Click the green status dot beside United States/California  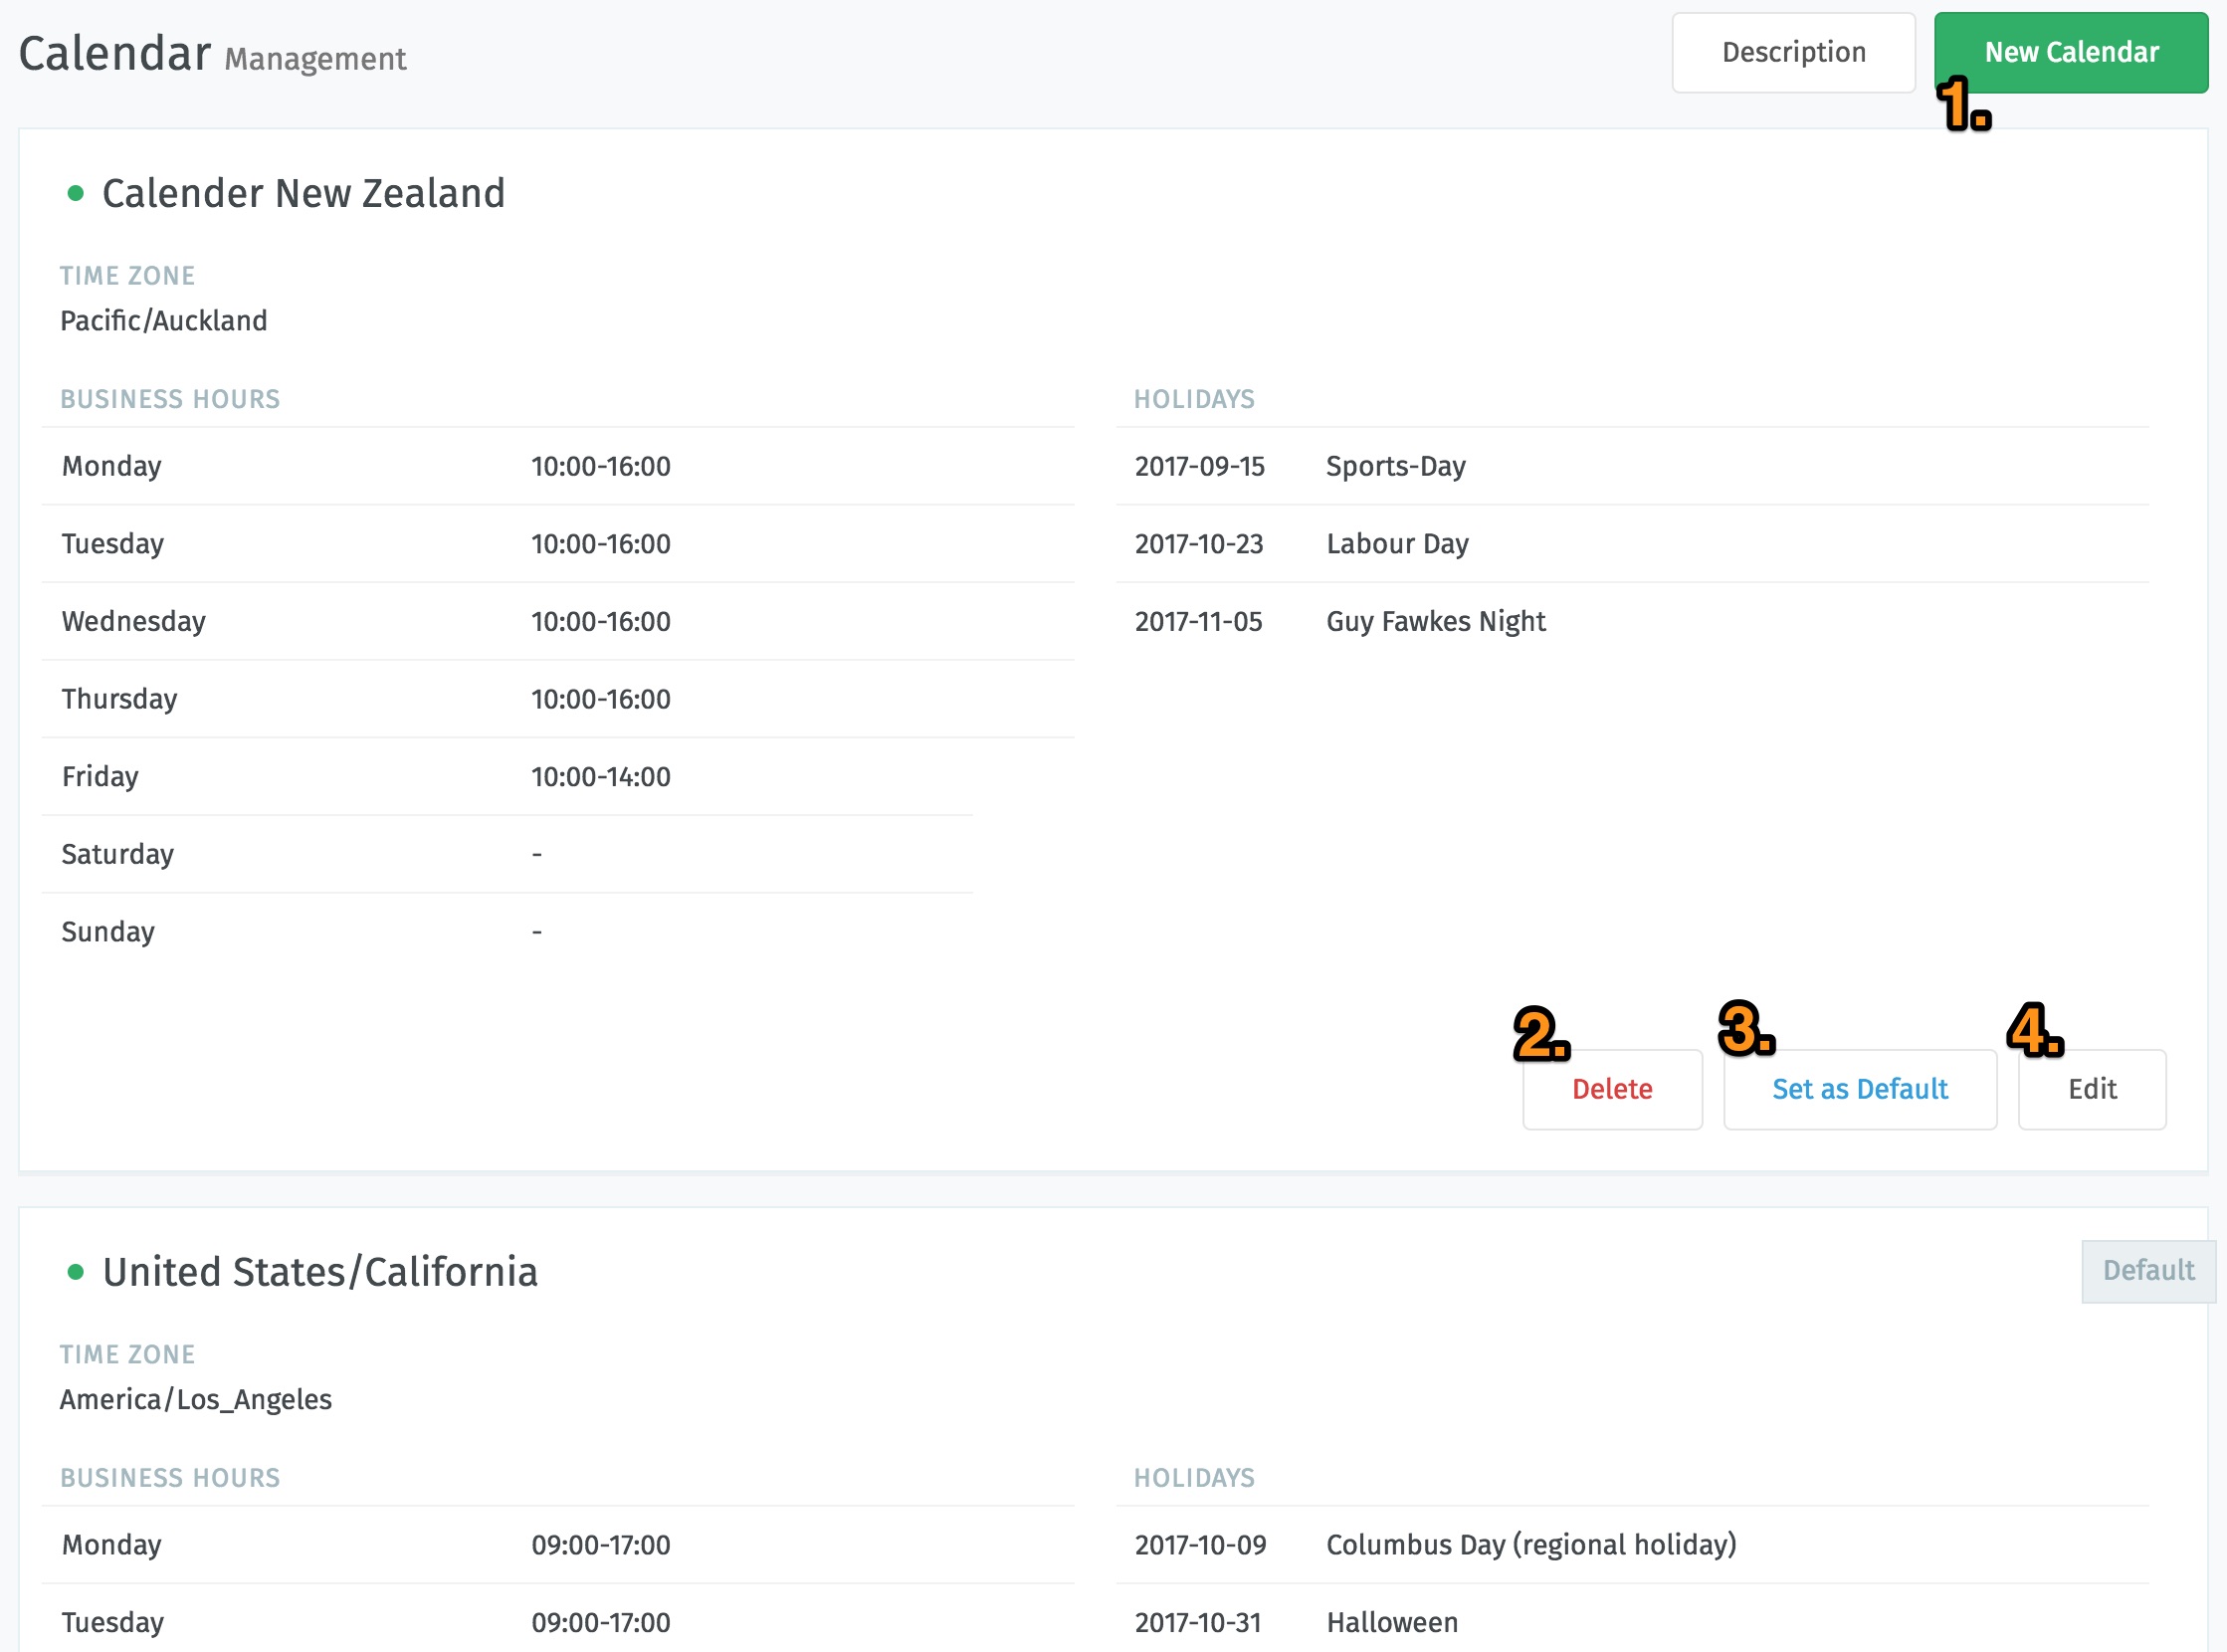[x=75, y=1272]
